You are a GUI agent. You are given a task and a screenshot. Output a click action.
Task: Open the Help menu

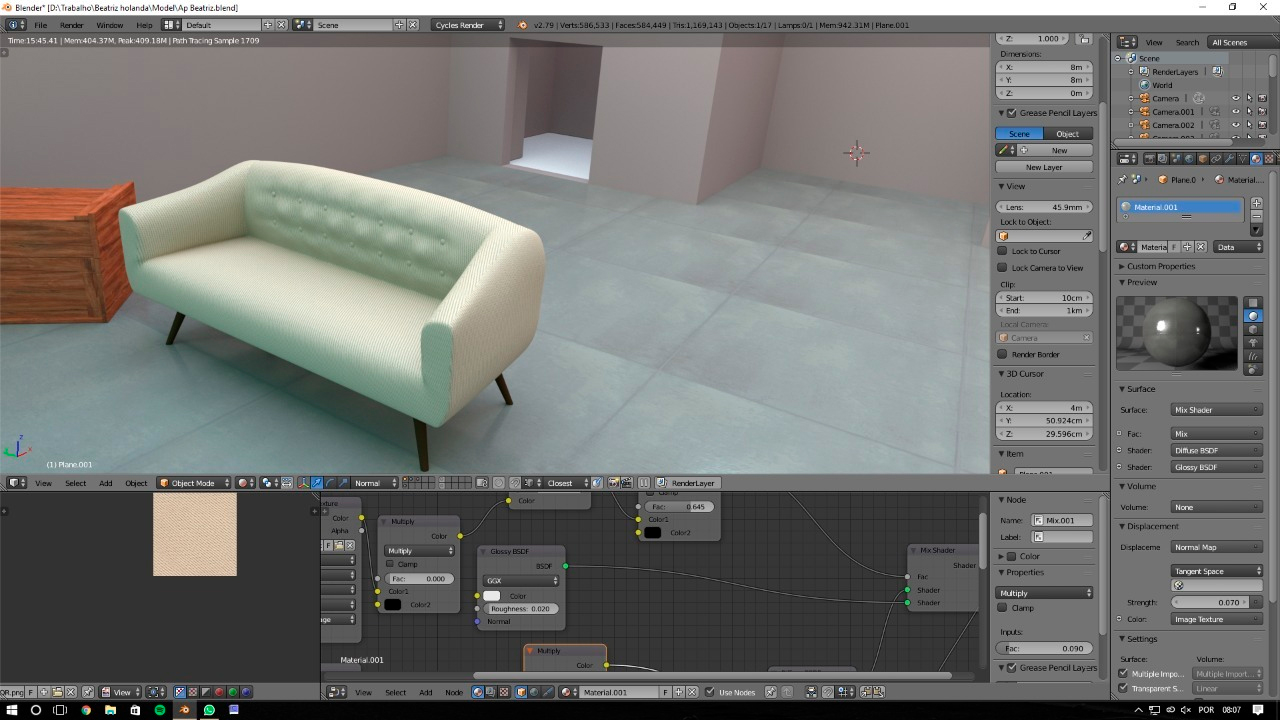pos(145,24)
